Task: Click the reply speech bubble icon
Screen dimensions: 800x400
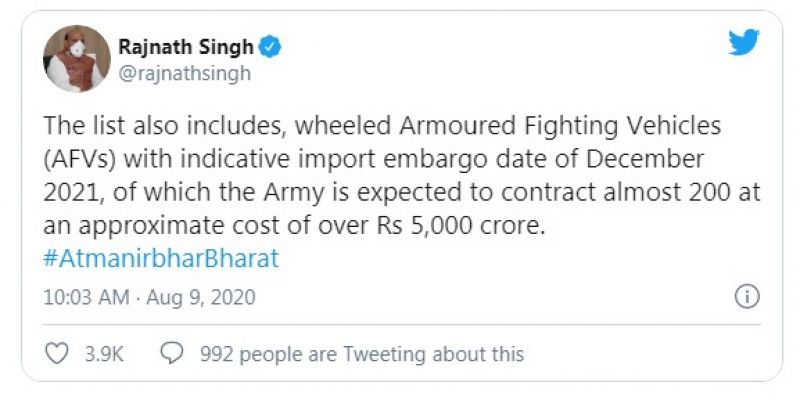Action: (x=173, y=353)
